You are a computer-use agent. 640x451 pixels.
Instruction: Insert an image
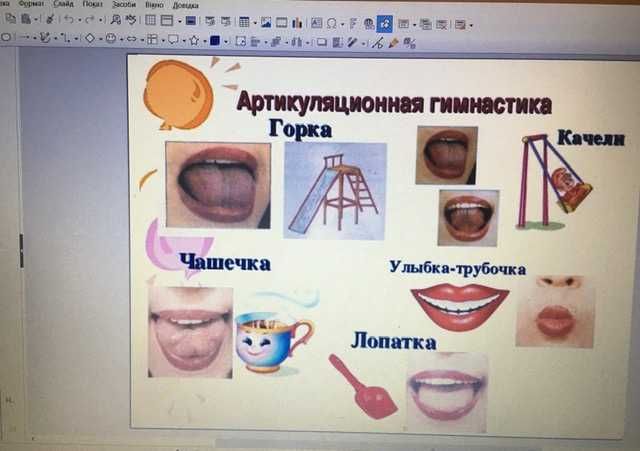point(266,22)
